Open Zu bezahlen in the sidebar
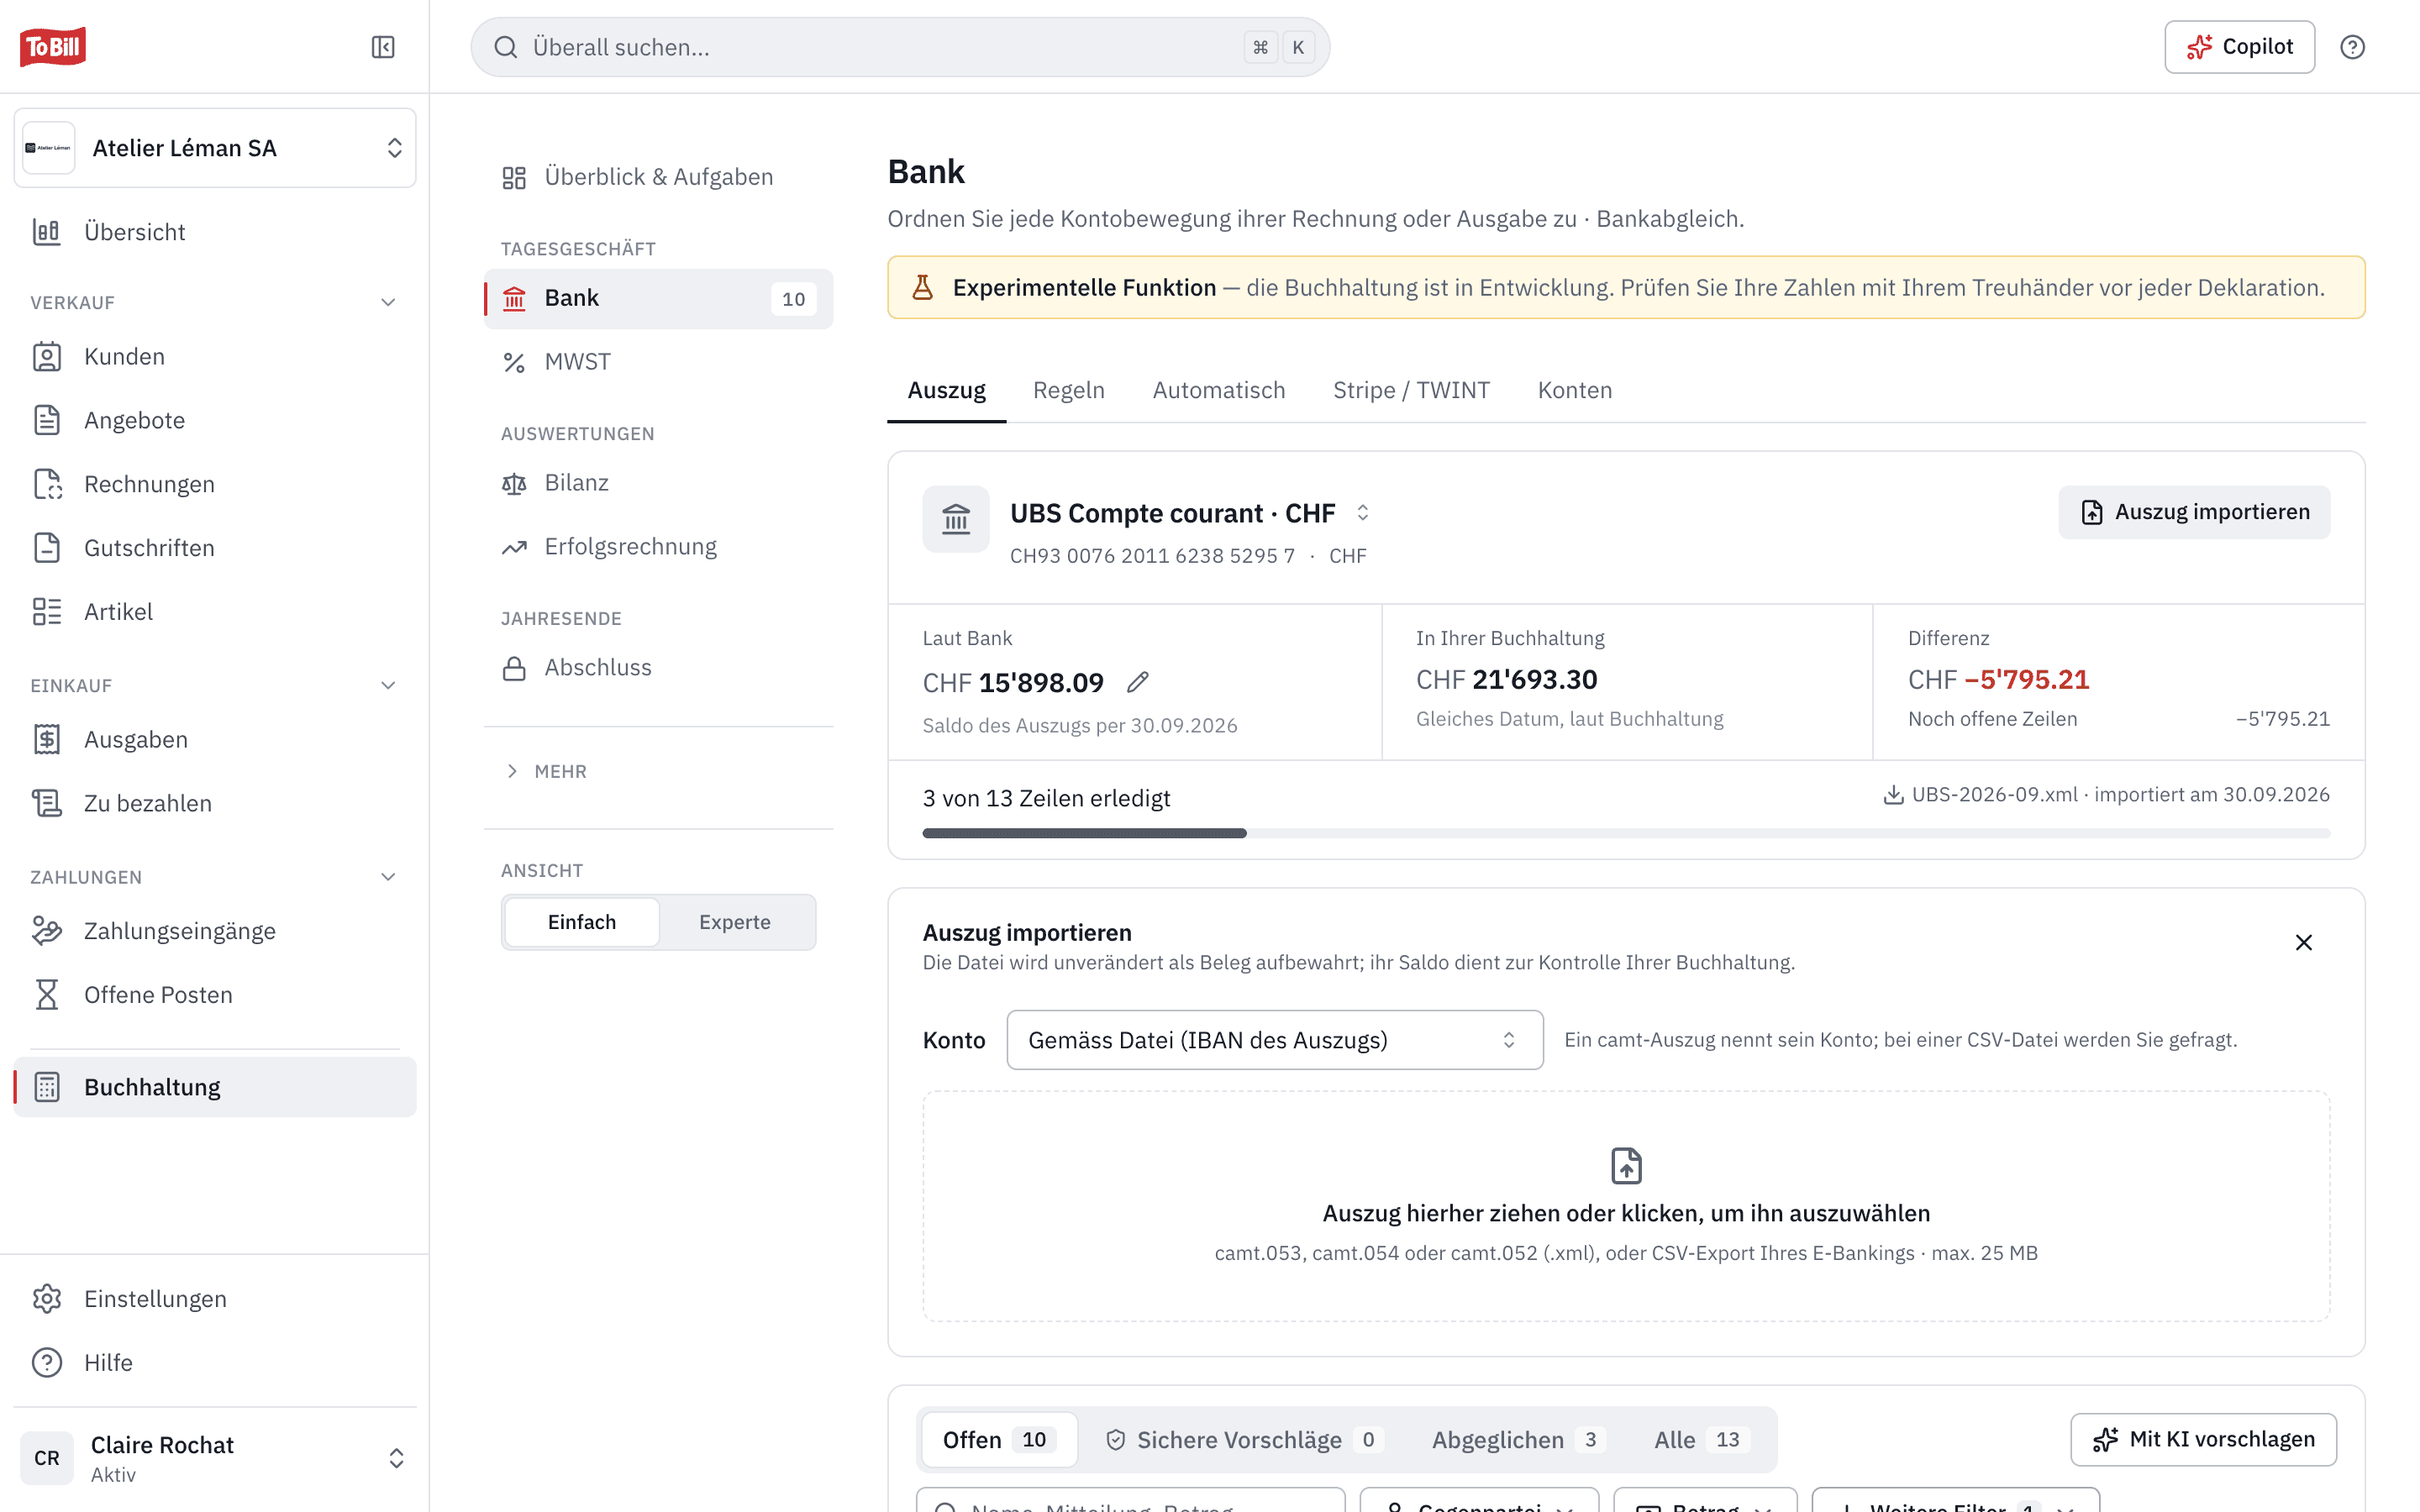 (214, 803)
